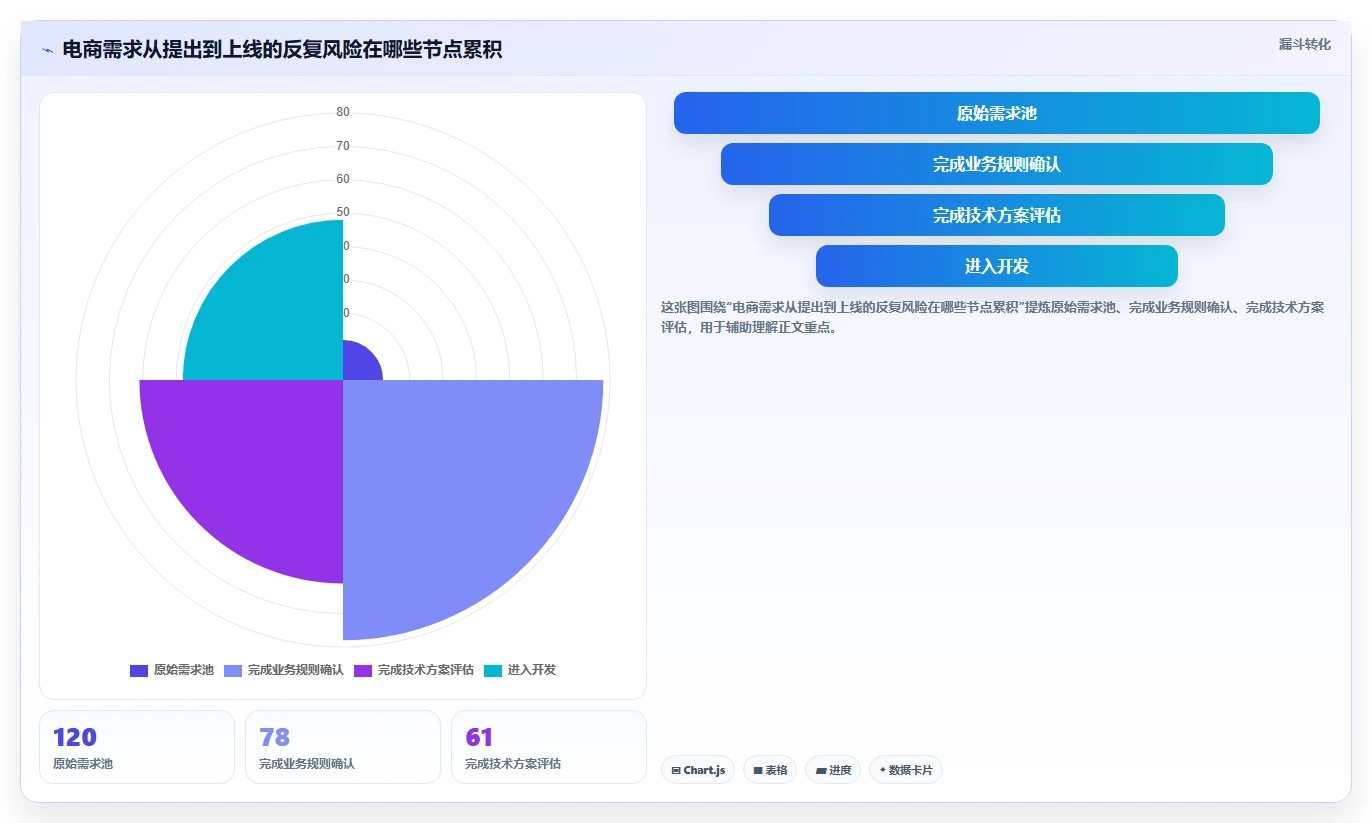Select the 进入开发 funnel bar

click(996, 266)
